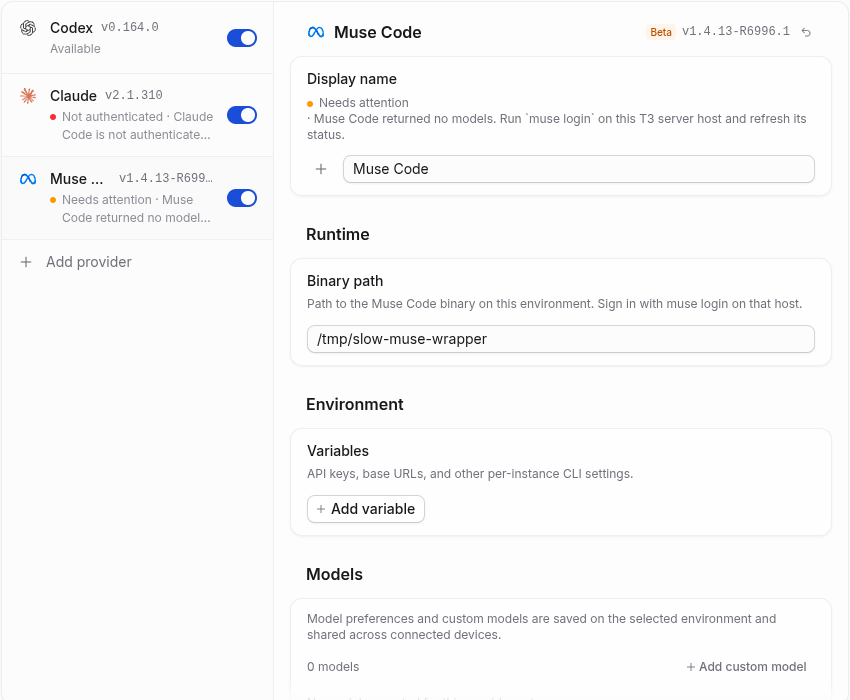The width and height of the screenshot is (850, 700).
Task: Click the Add variable button
Action: [366, 509]
